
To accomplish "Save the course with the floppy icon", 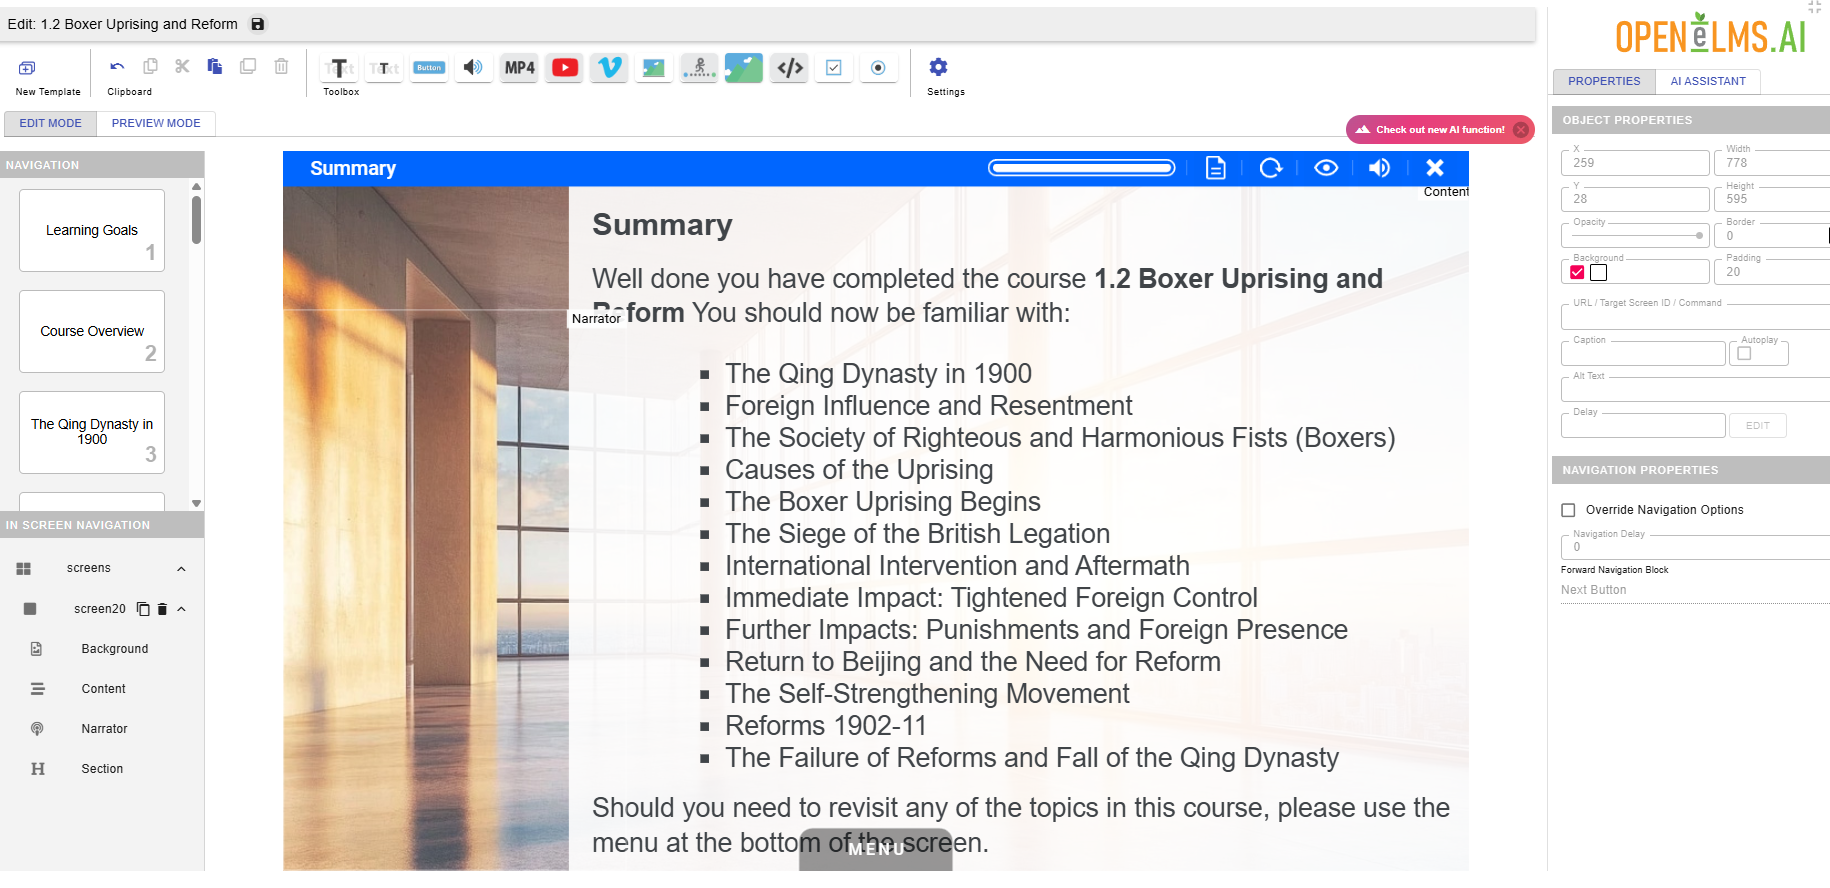I will tap(258, 24).
